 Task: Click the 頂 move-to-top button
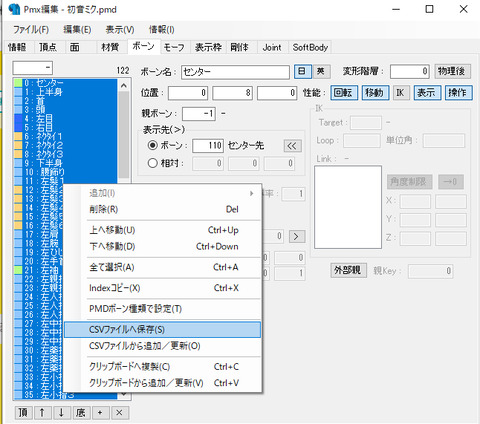23,413
